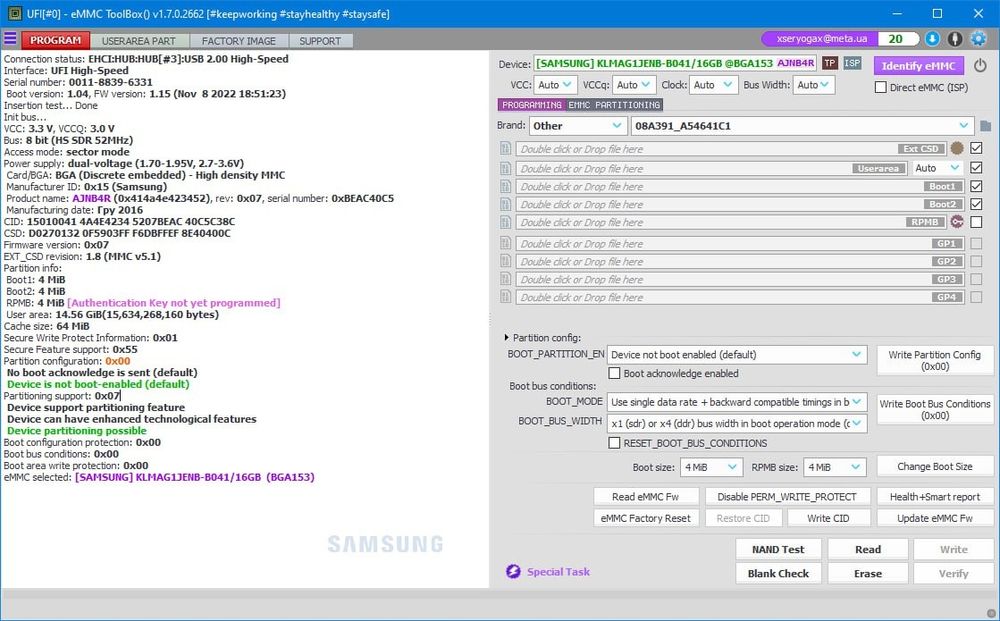Select the EMMC PARTITIONING sub-tab
This screenshot has height=621, width=1000.
click(x=614, y=105)
